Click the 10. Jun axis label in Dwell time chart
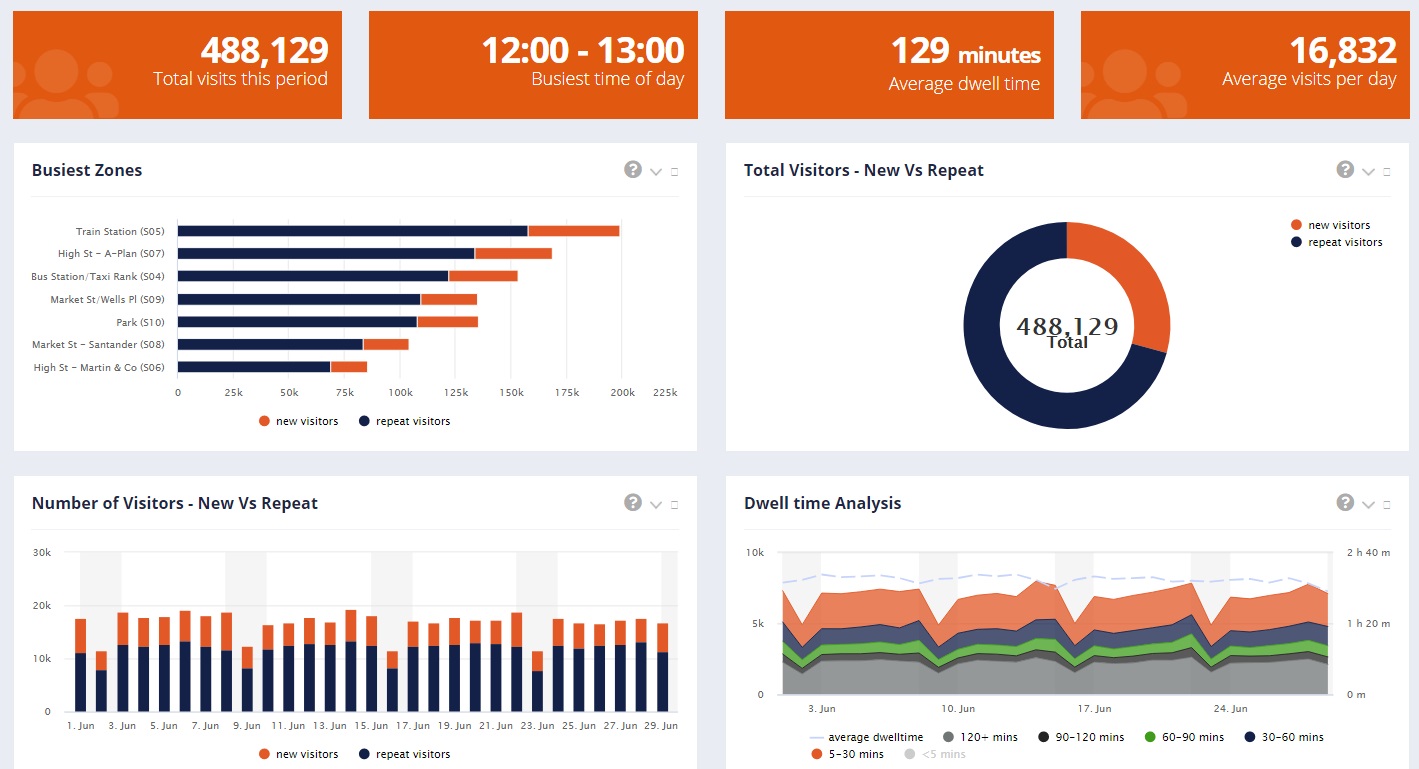 pos(958,709)
